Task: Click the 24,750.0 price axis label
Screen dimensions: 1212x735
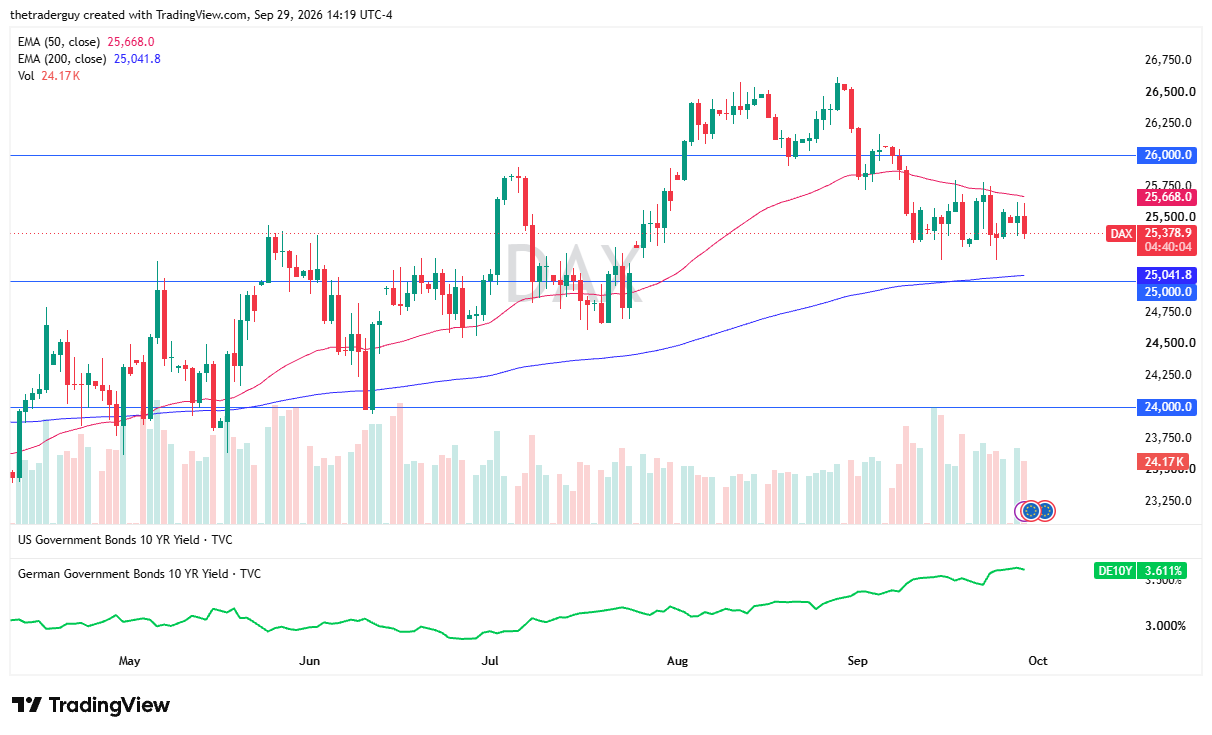Action: click(1168, 312)
